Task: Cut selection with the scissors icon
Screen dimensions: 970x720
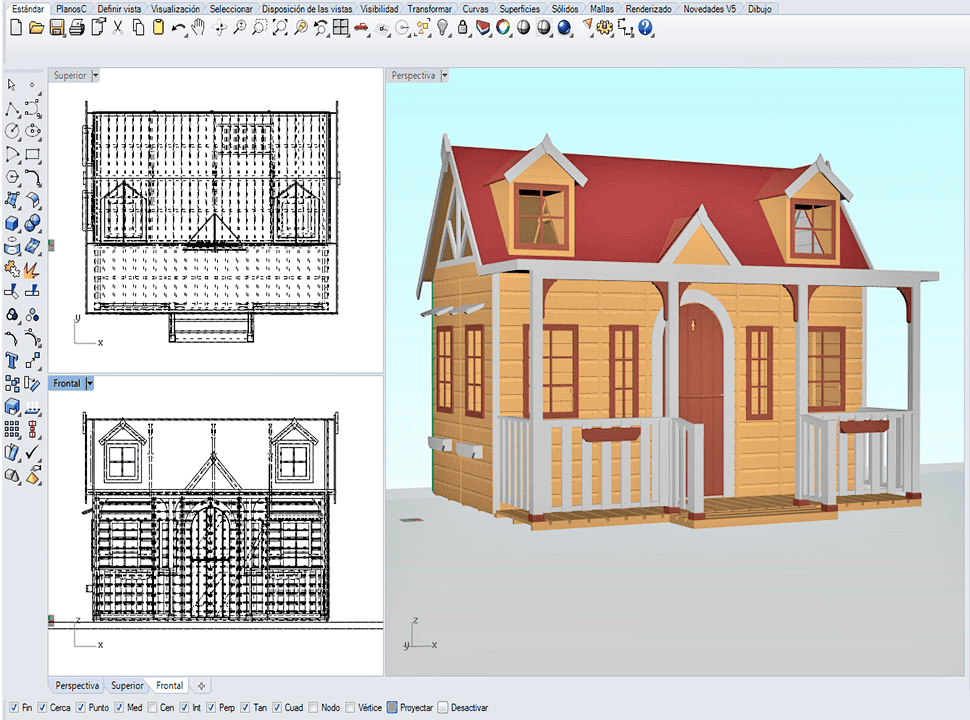Action: 118,27
